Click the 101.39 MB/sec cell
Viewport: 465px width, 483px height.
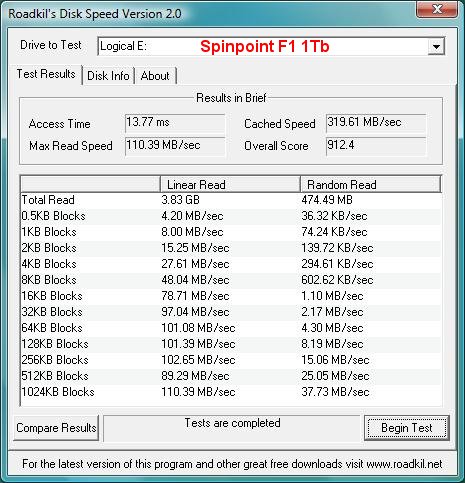pos(198,344)
